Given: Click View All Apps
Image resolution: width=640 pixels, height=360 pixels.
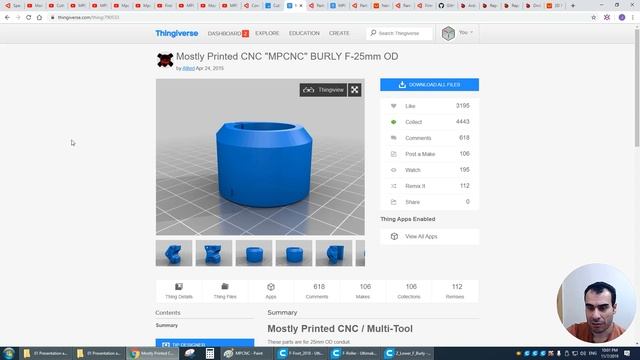Looking at the screenshot, I should 429,236.
